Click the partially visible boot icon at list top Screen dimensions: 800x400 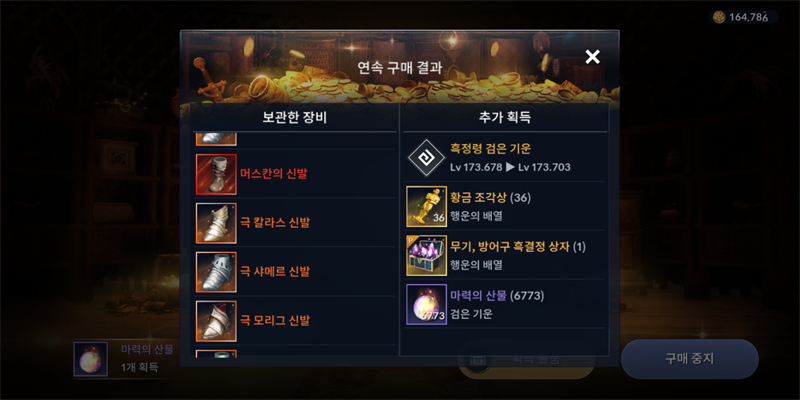[x=216, y=139]
